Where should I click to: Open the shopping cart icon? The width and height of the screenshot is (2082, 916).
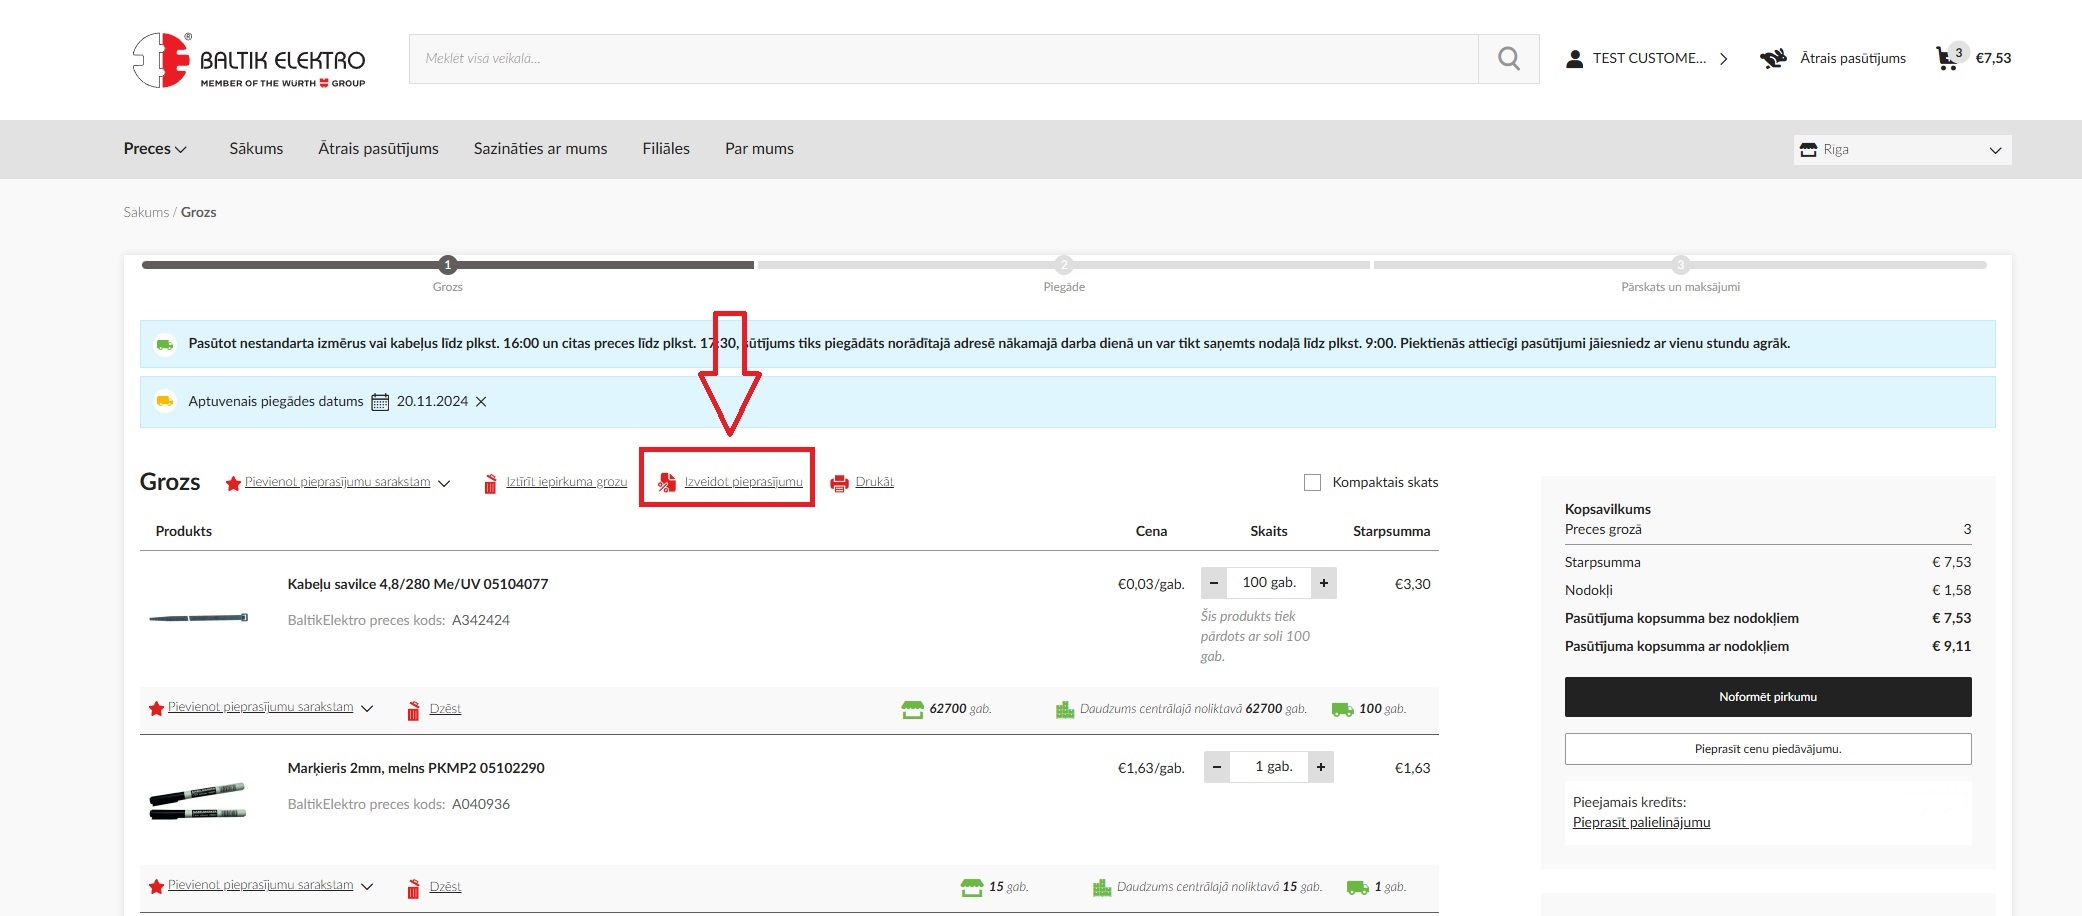(1947, 58)
